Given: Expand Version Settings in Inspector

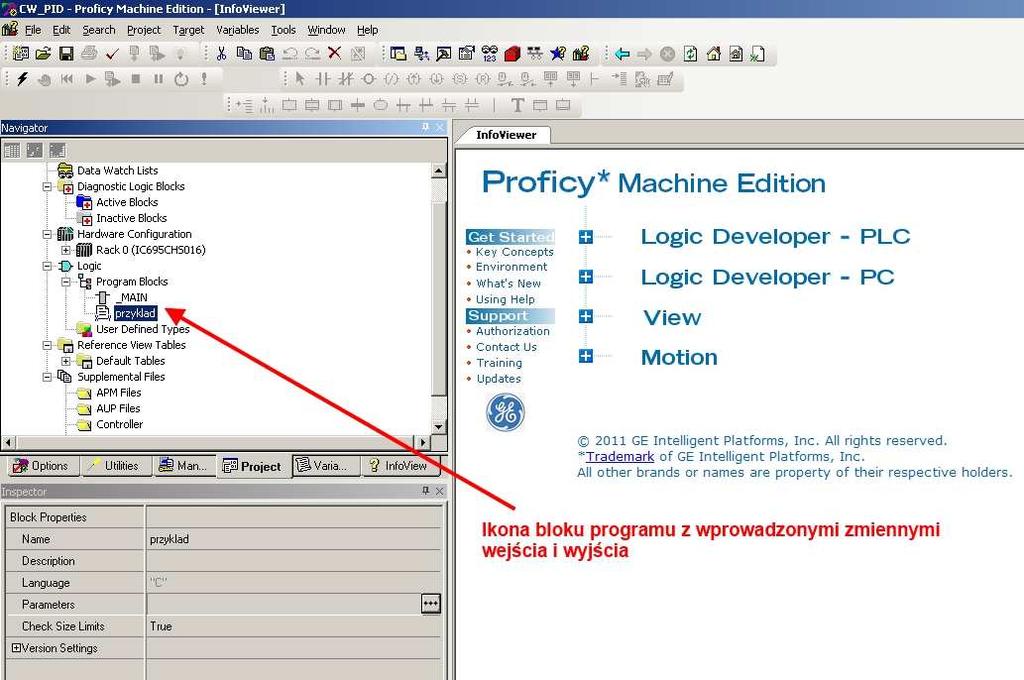Looking at the screenshot, I should (x=16, y=647).
